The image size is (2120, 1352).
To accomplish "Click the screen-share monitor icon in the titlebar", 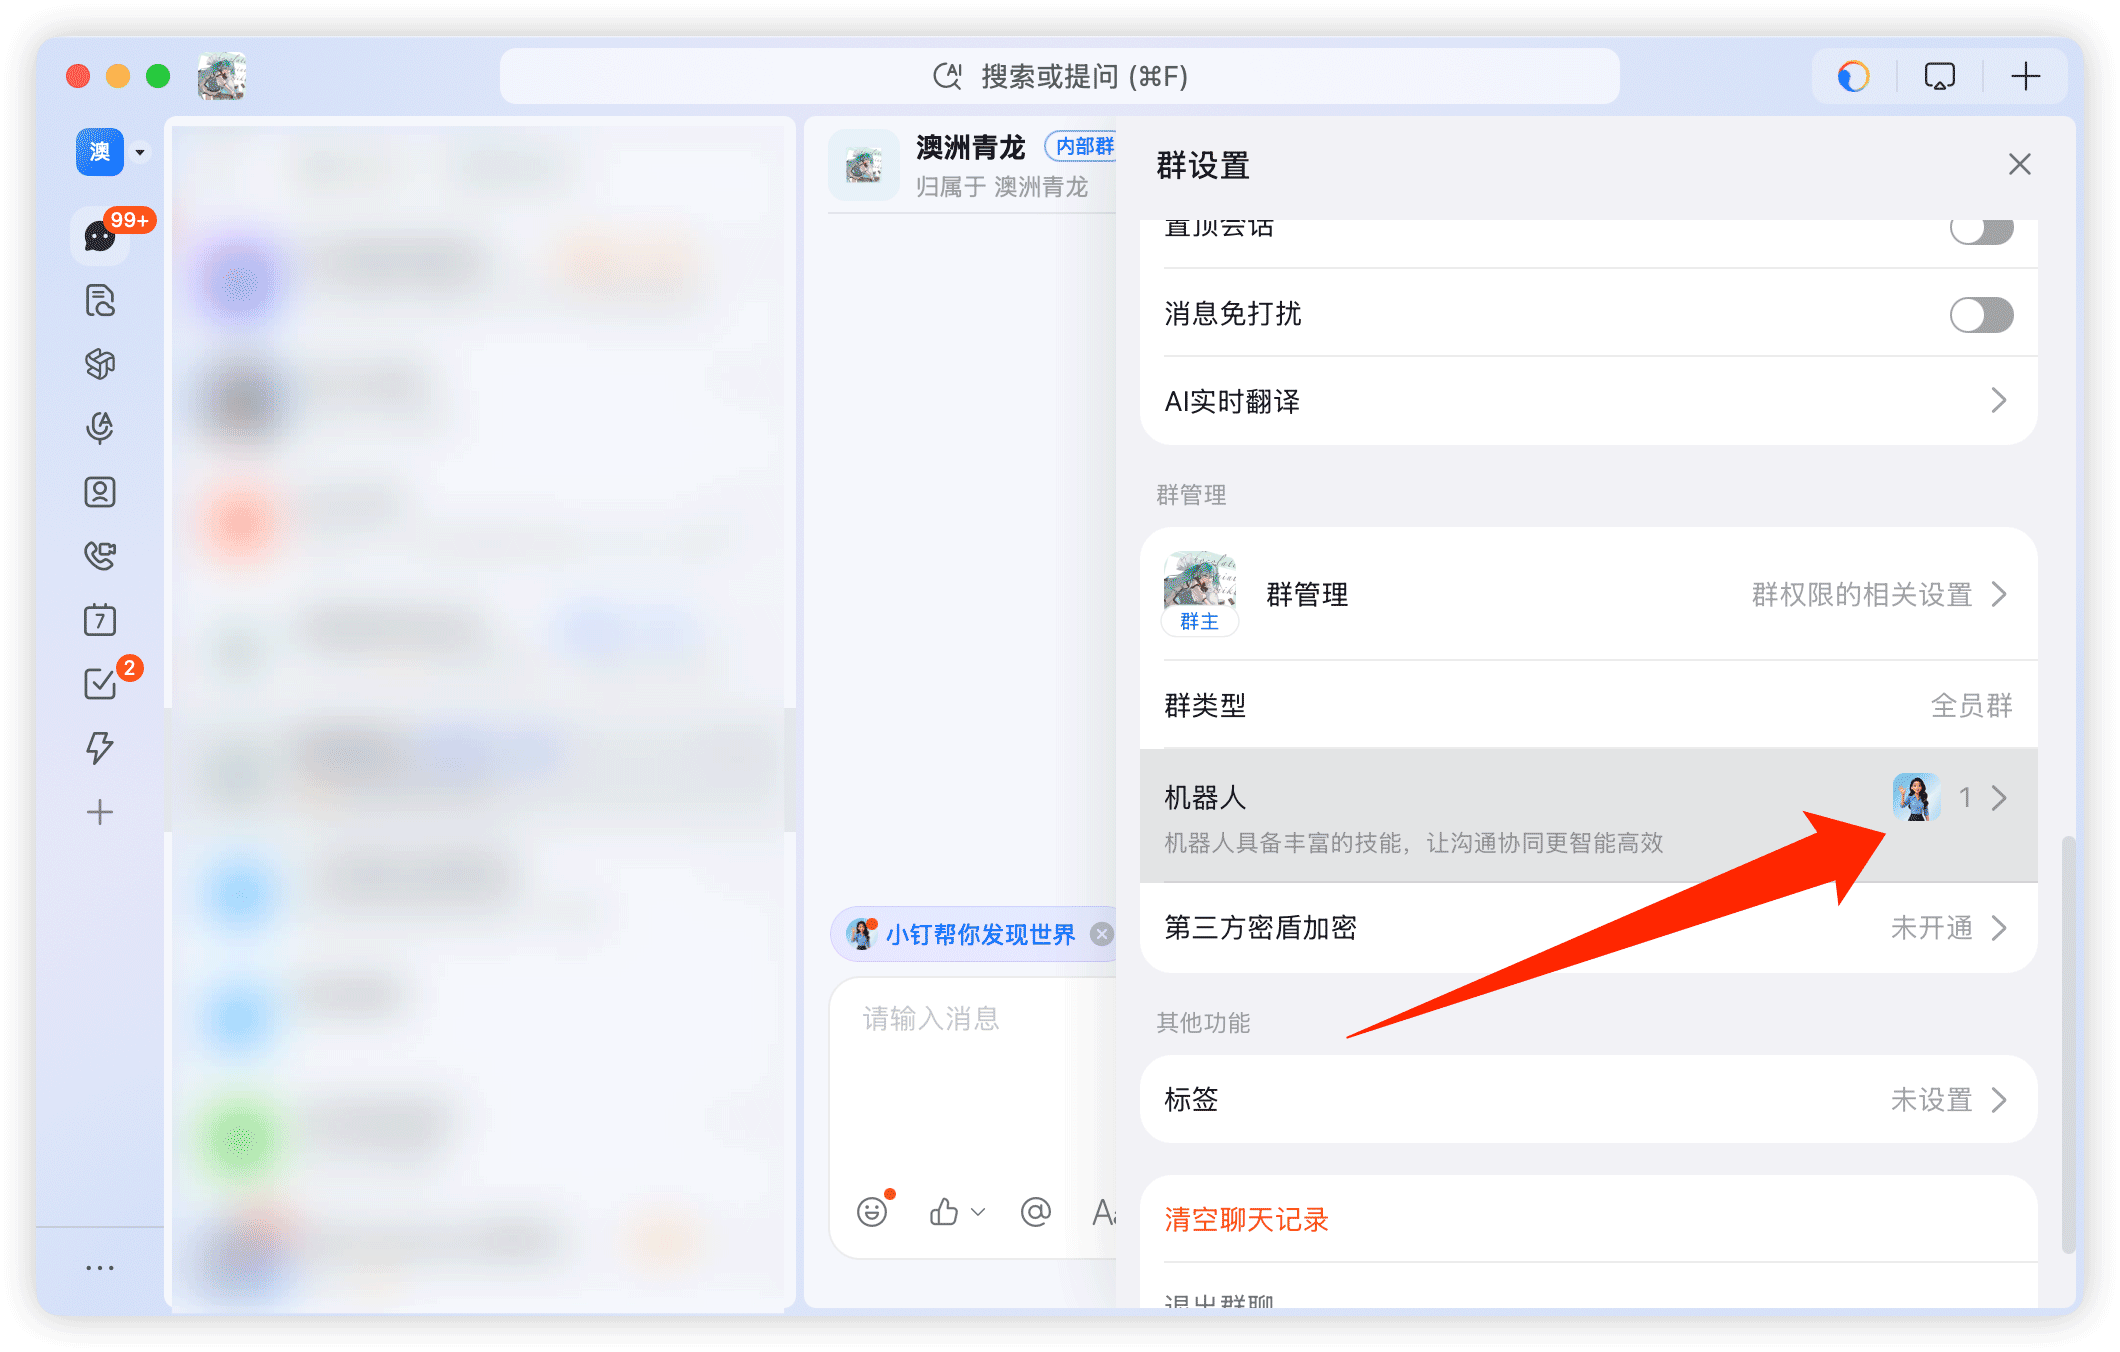I will tap(1938, 75).
